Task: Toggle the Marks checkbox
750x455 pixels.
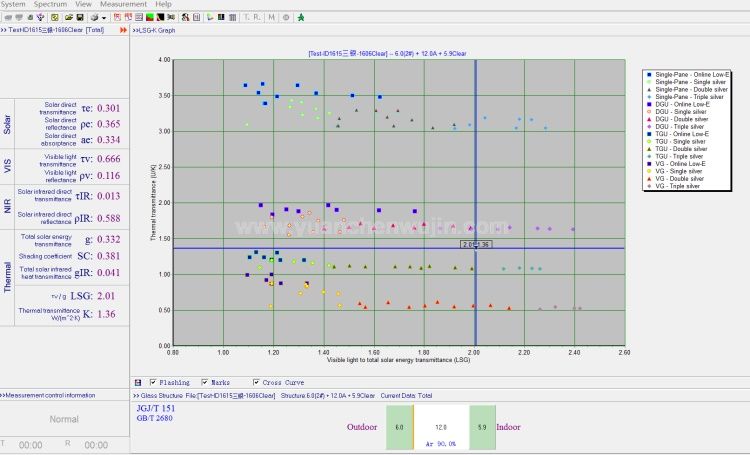Action: (x=205, y=382)
